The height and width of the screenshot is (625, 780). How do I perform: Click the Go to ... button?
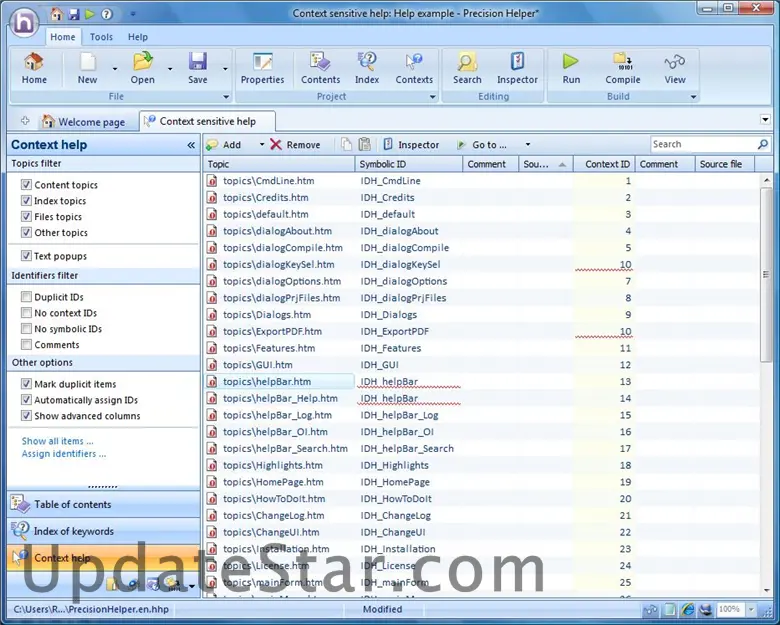[482, 144]
